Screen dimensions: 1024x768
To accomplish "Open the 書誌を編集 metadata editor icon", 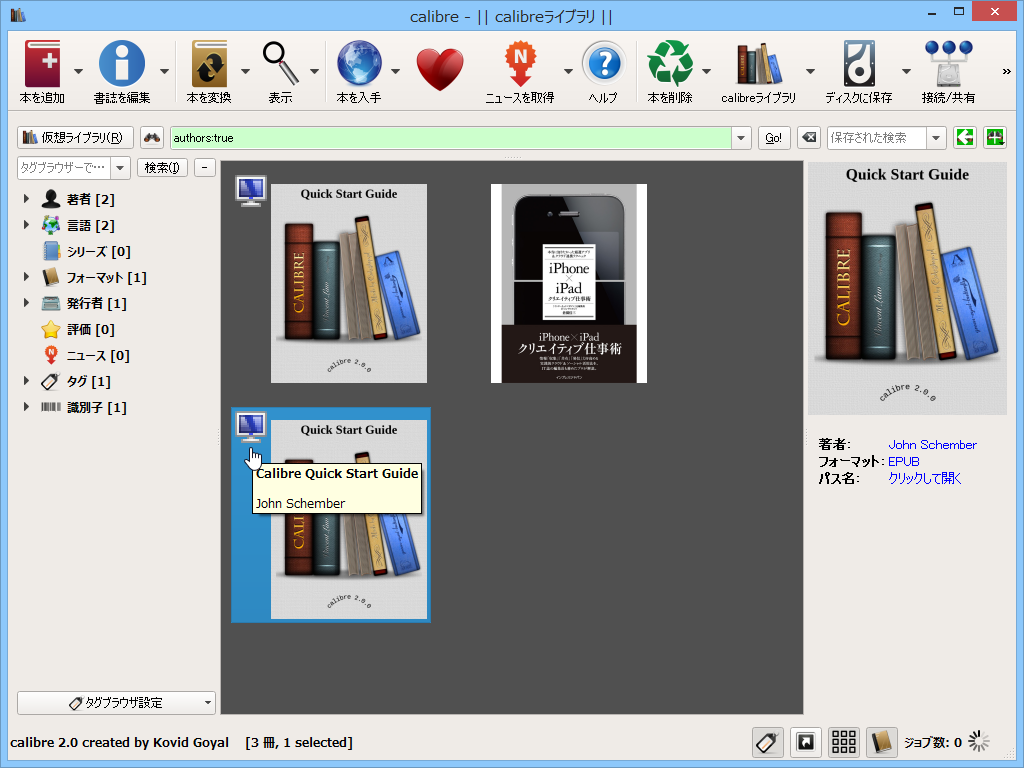I will click(121, 64).
